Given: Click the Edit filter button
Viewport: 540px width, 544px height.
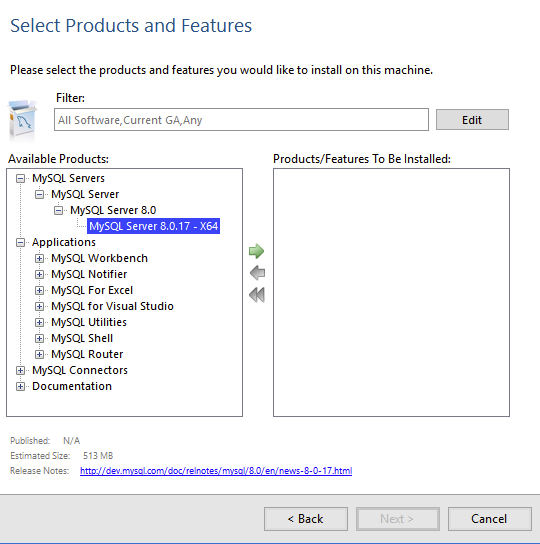Looking at the screenshot, I should 472,120.
